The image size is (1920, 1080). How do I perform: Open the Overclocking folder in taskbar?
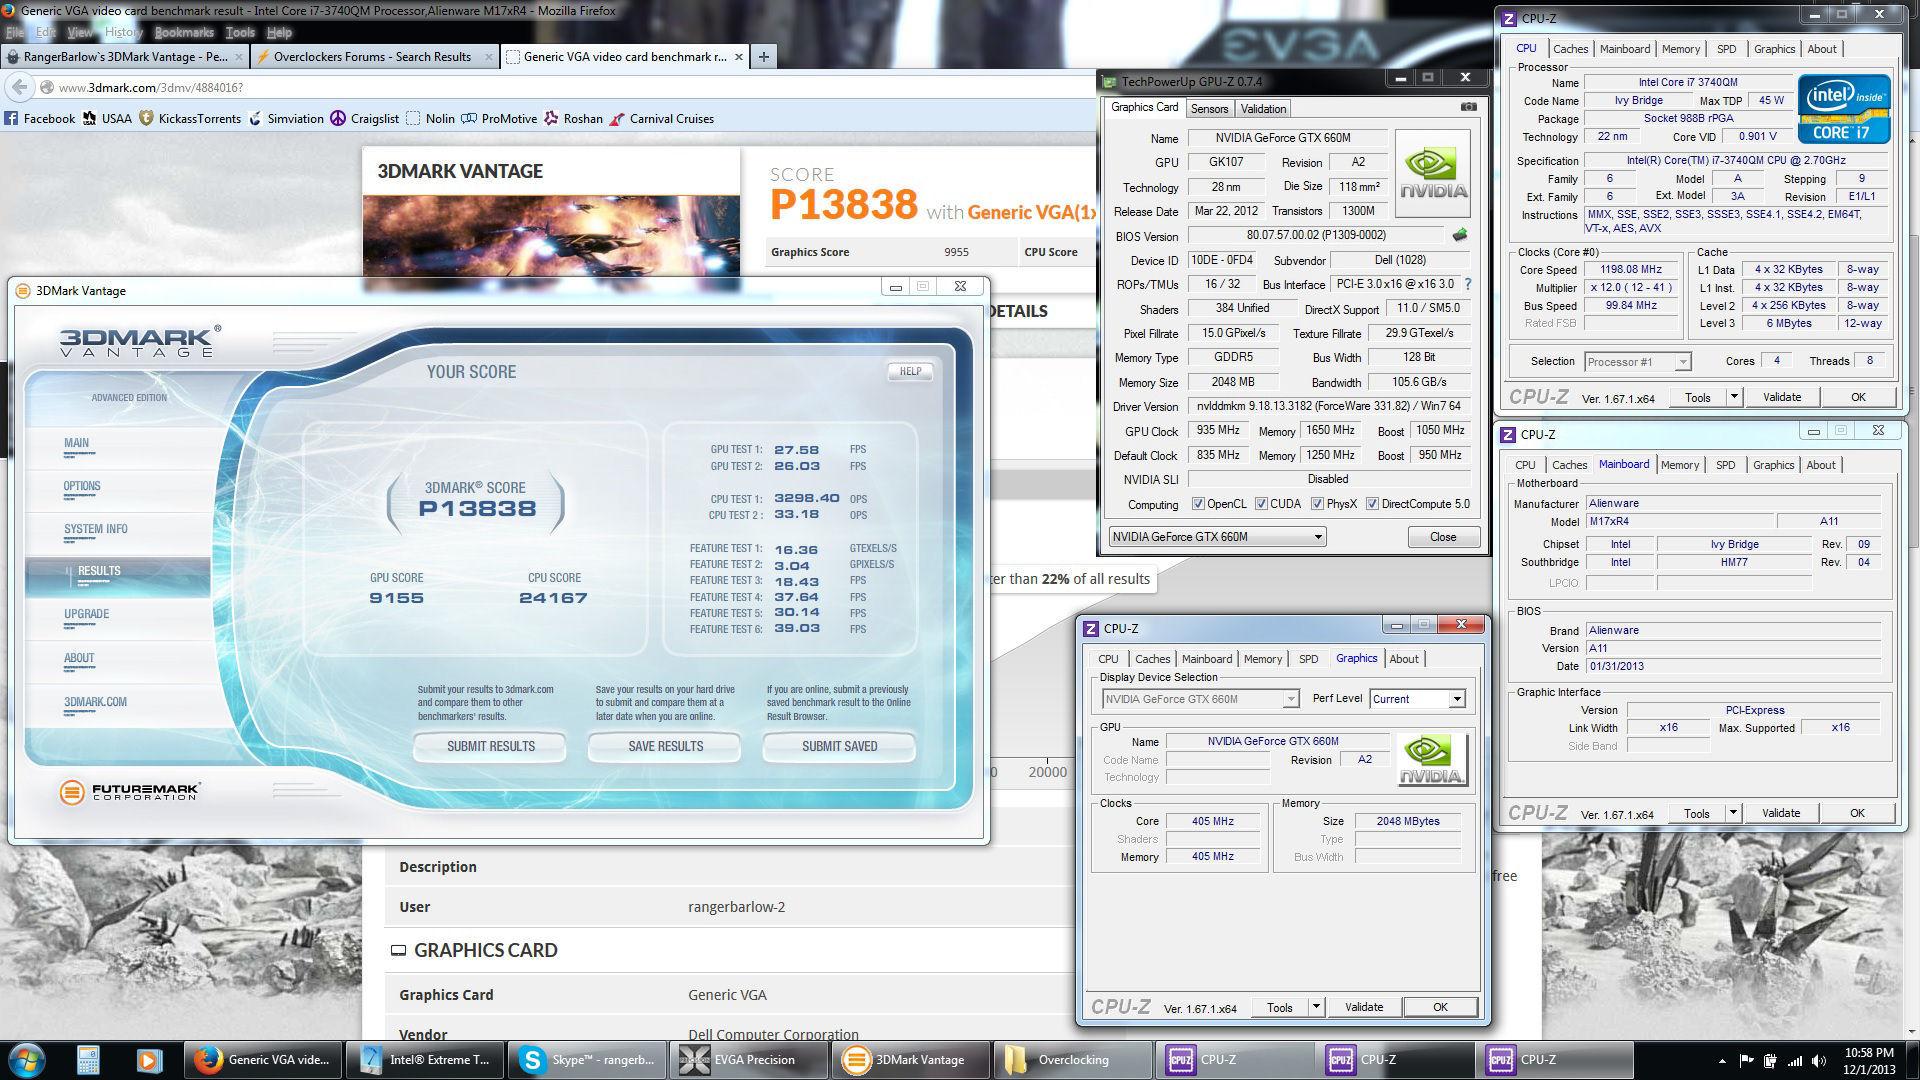pyautogui.click(x=1073, y=1060)
